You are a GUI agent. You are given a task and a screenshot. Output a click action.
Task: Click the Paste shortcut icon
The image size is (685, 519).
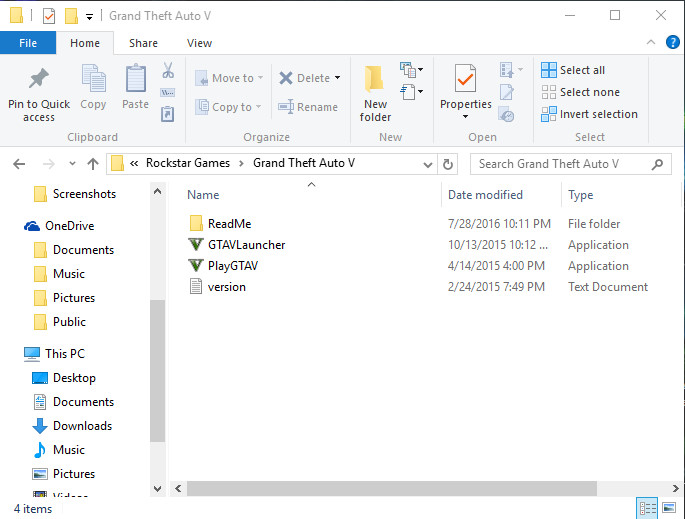[x=168, y=114]
